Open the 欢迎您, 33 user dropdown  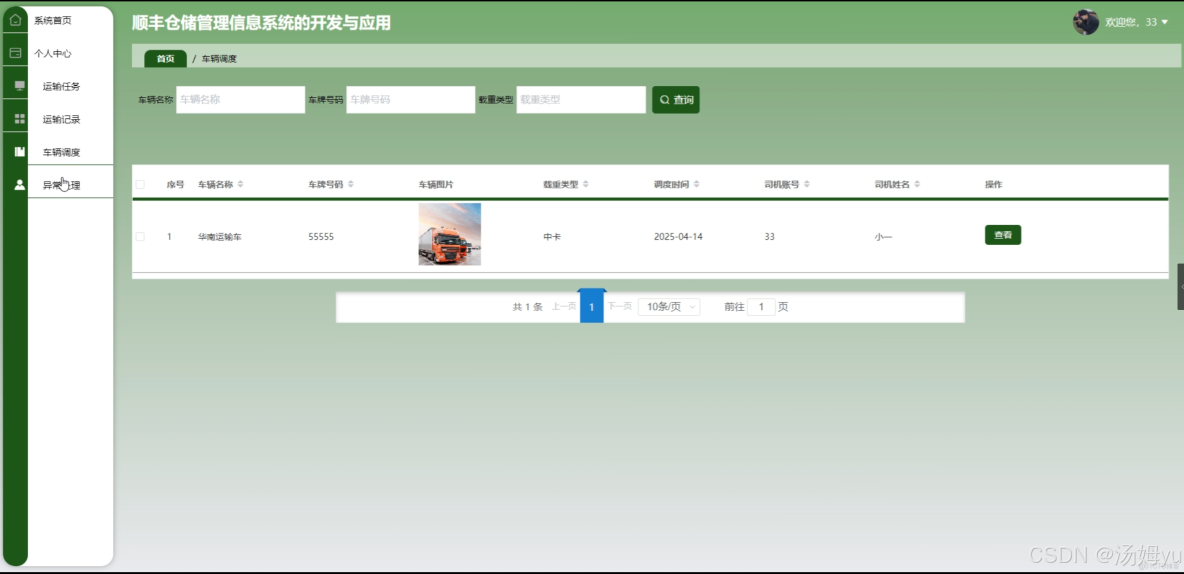click(1136, 22)
